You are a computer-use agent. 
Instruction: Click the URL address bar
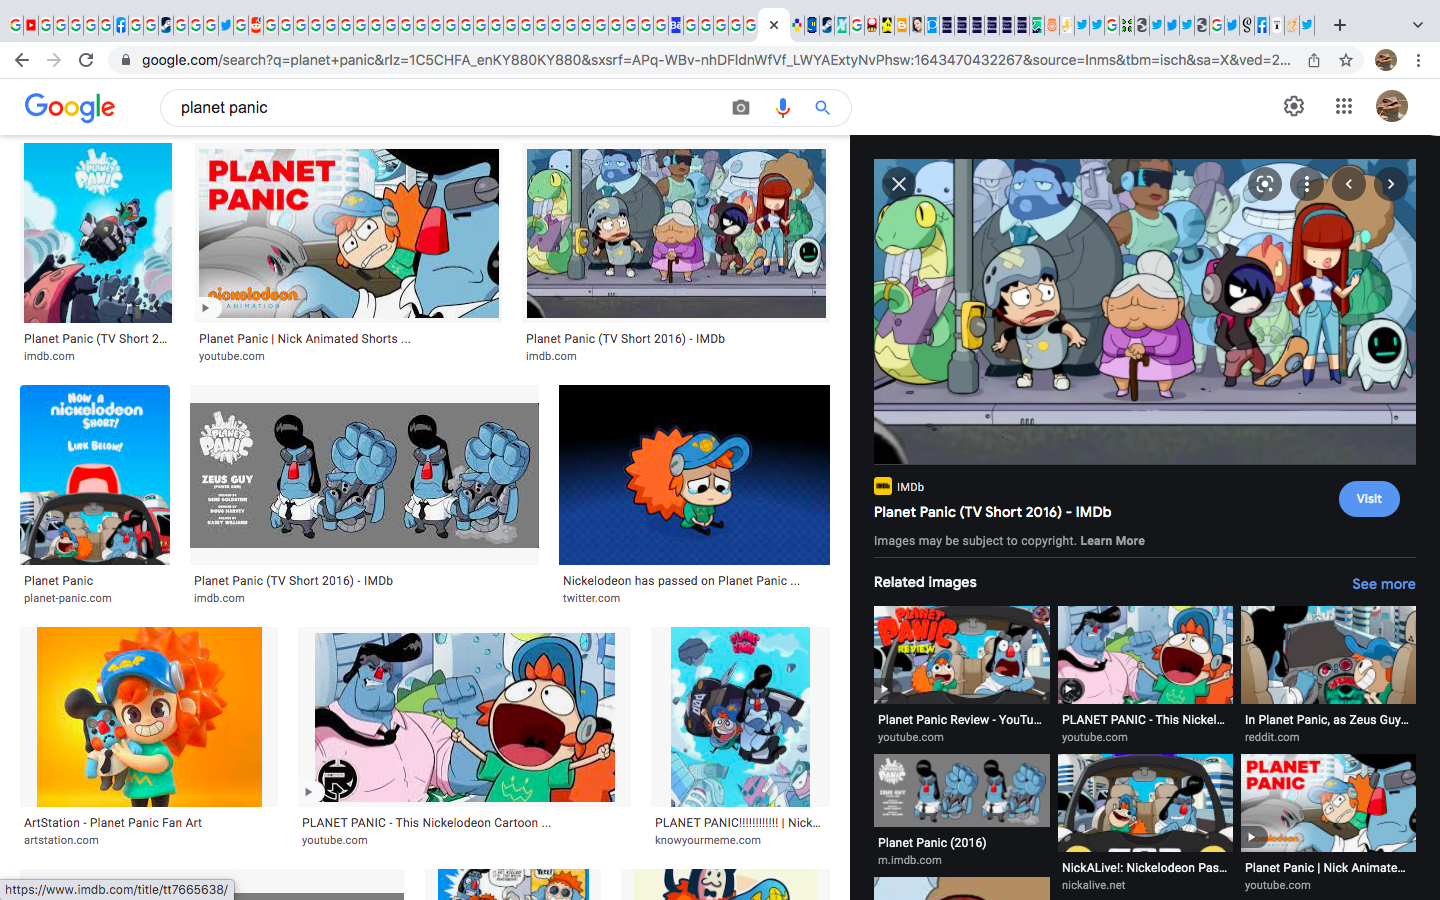716,60
